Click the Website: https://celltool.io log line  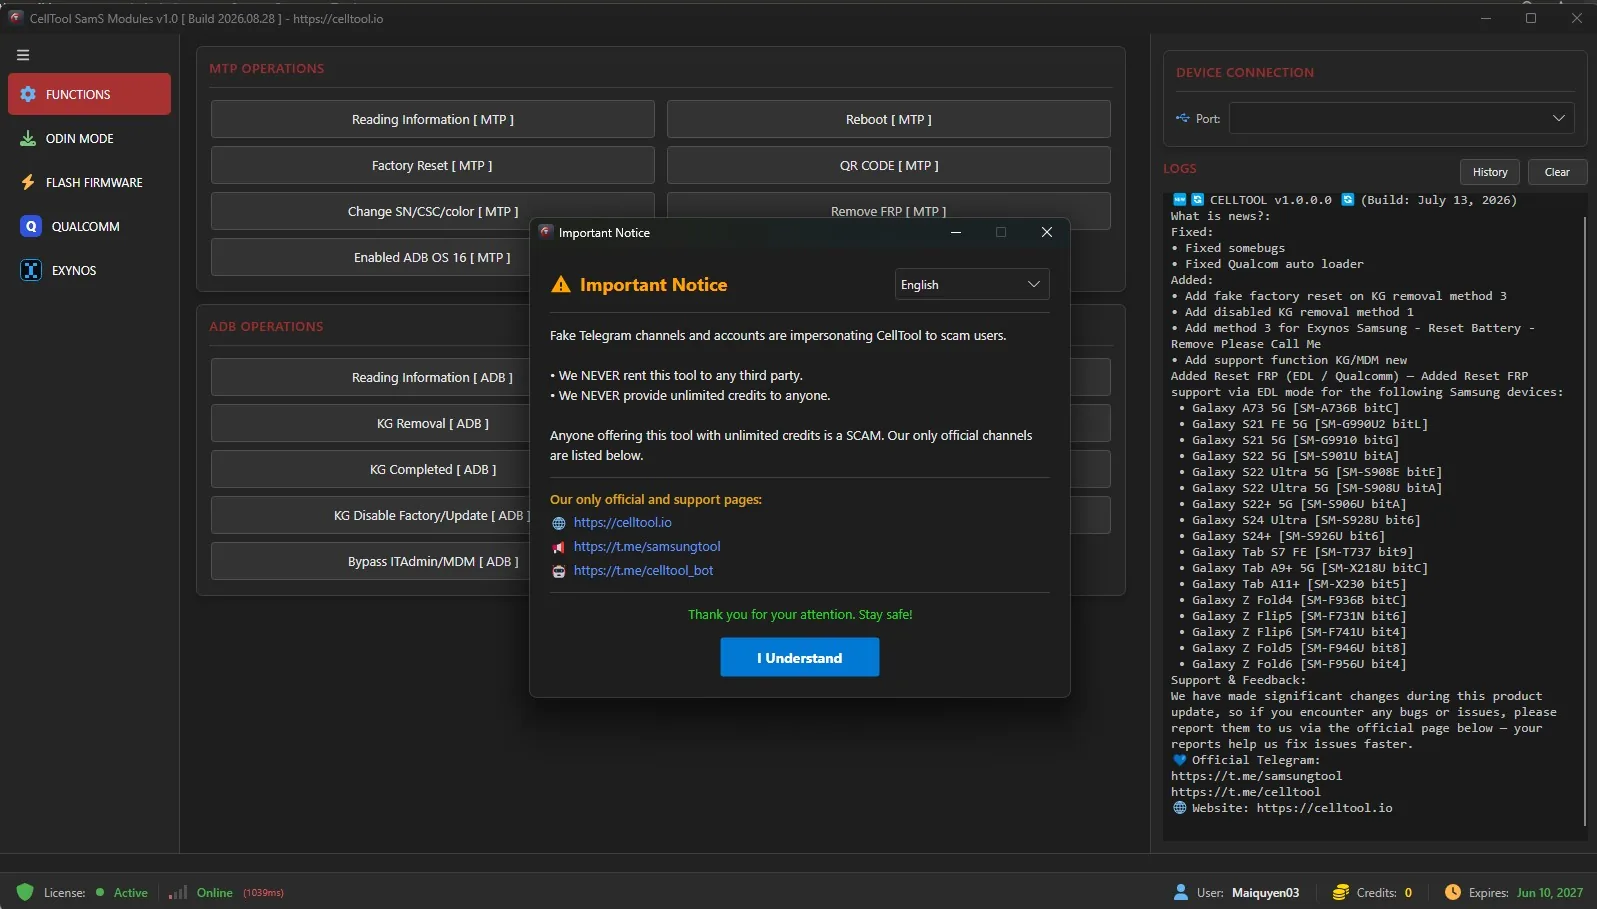(1282, 808)
